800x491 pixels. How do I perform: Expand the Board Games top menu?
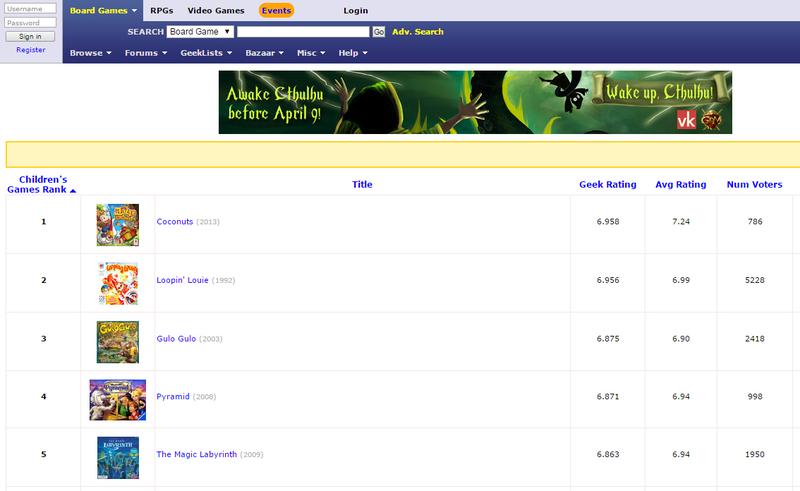coord(103,10)
